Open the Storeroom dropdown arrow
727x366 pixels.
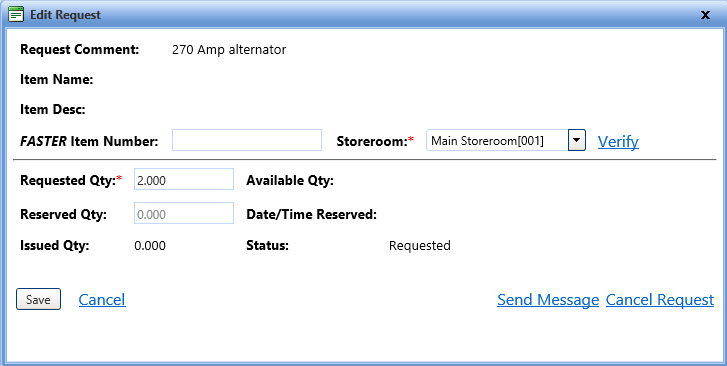click(577, 140)
